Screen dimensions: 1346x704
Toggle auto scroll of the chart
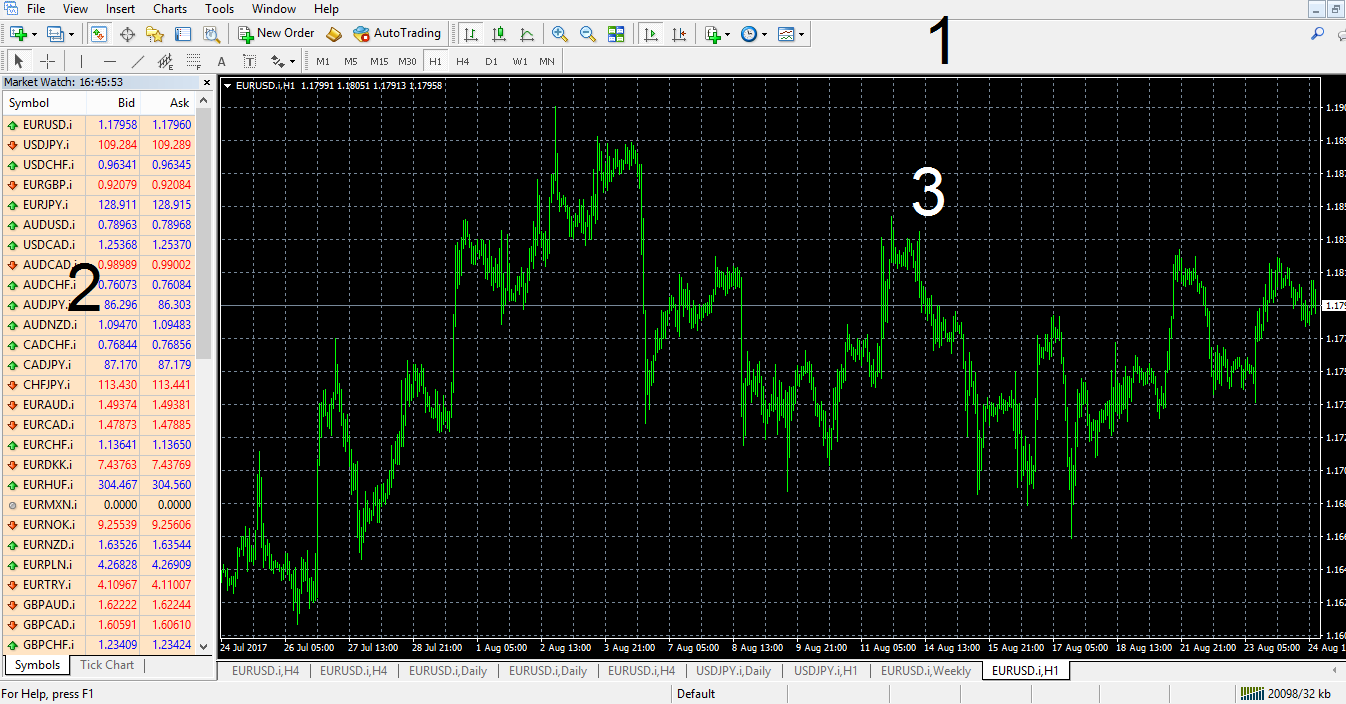652,33
